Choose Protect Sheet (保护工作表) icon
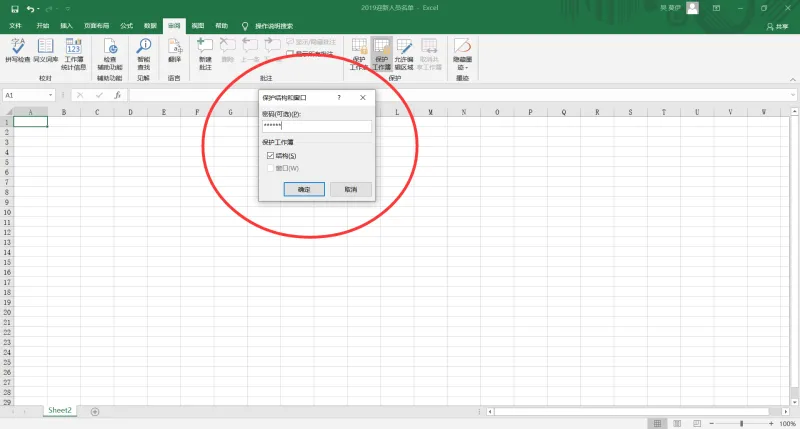The image size is (800, 429). 359,54
